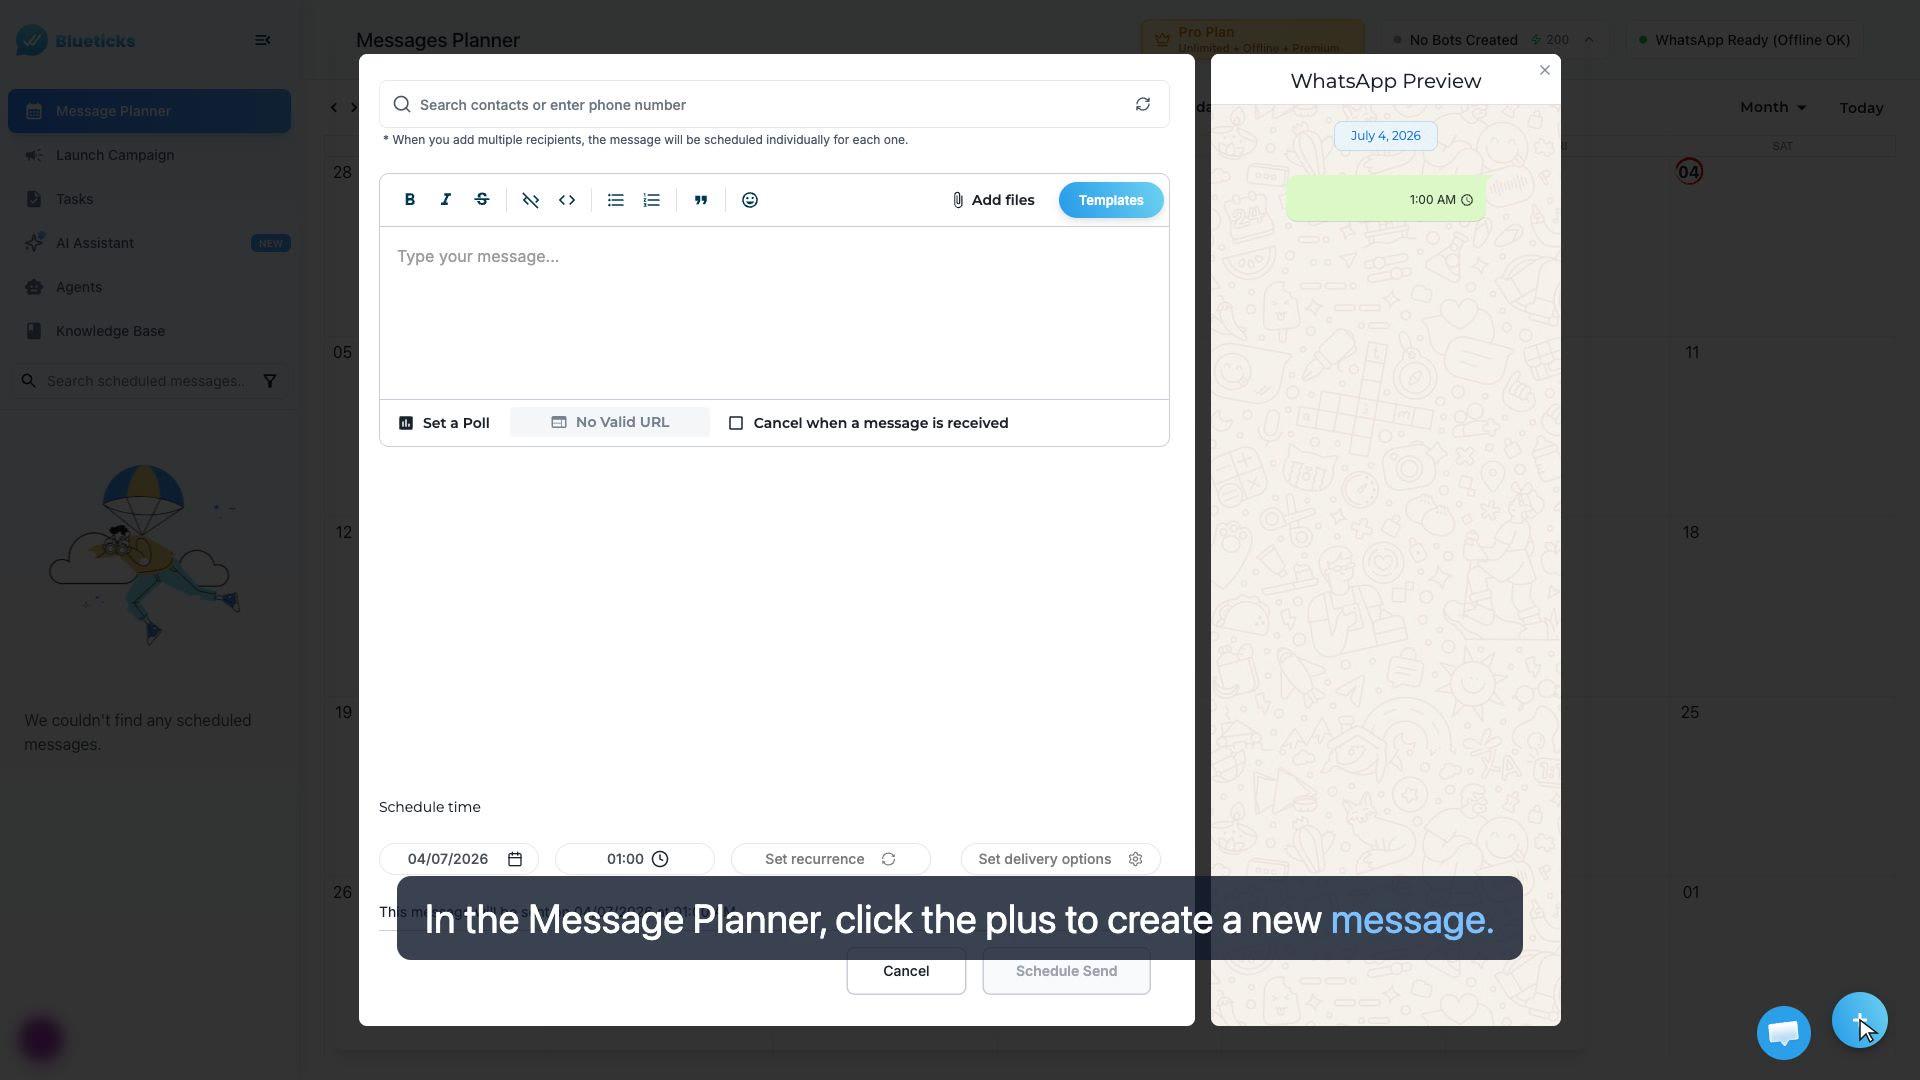1920x1080 pixels.
Task: Select calendar day 11
Action: click(x=1691, y=352)
